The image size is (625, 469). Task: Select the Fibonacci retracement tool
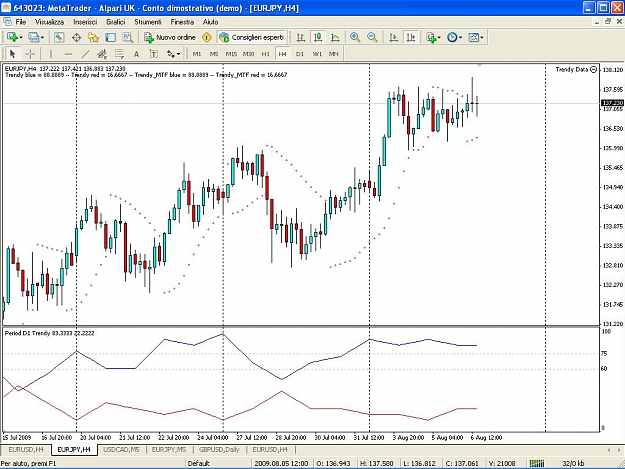[x=119, y=54]
